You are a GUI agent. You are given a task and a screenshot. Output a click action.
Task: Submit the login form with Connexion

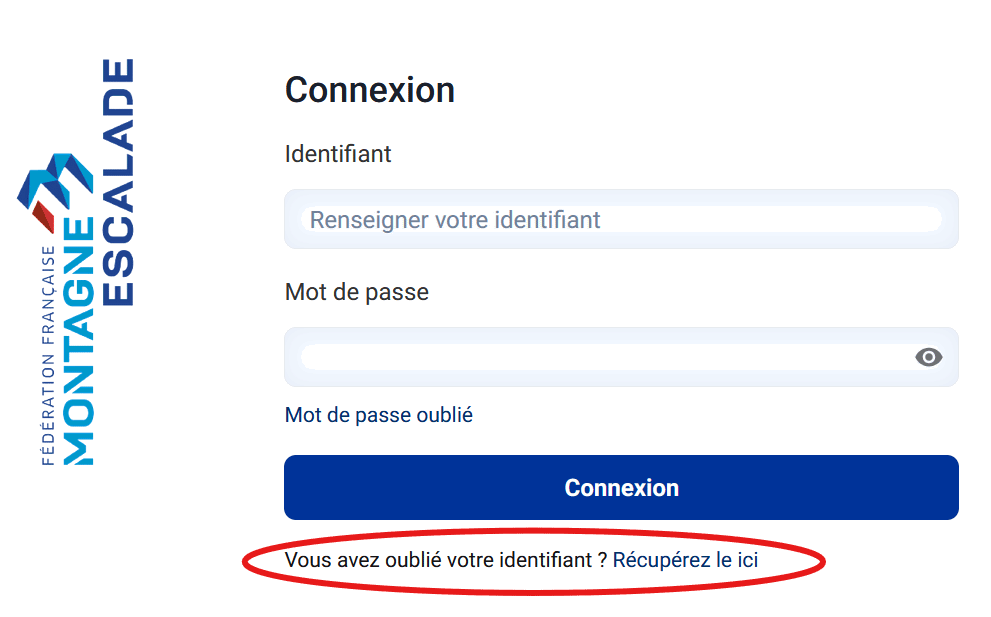620,487
